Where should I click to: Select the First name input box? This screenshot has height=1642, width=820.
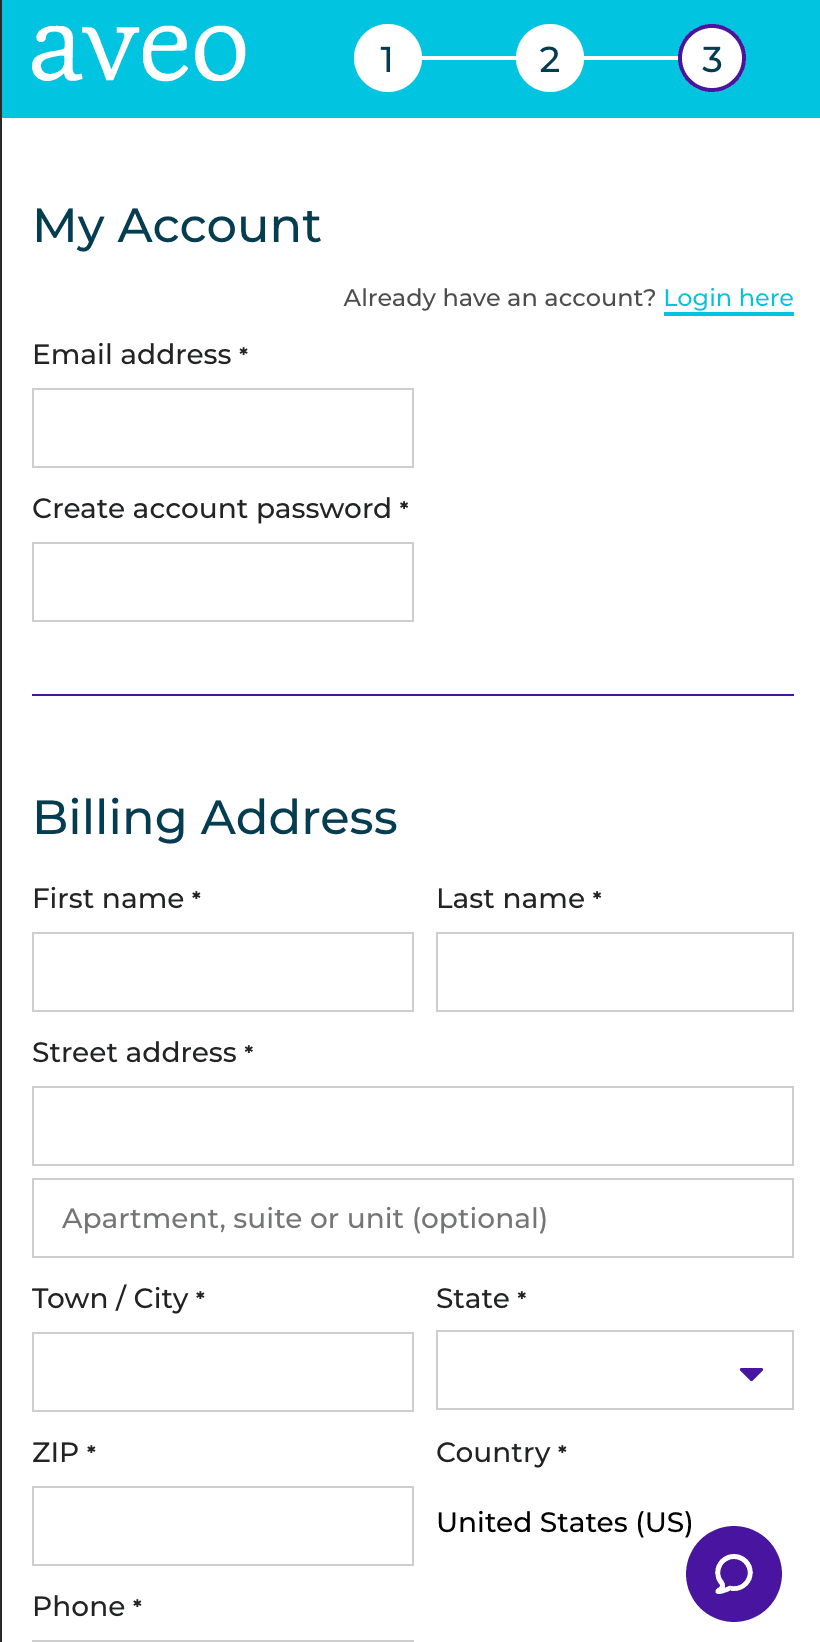click(223, 972)
